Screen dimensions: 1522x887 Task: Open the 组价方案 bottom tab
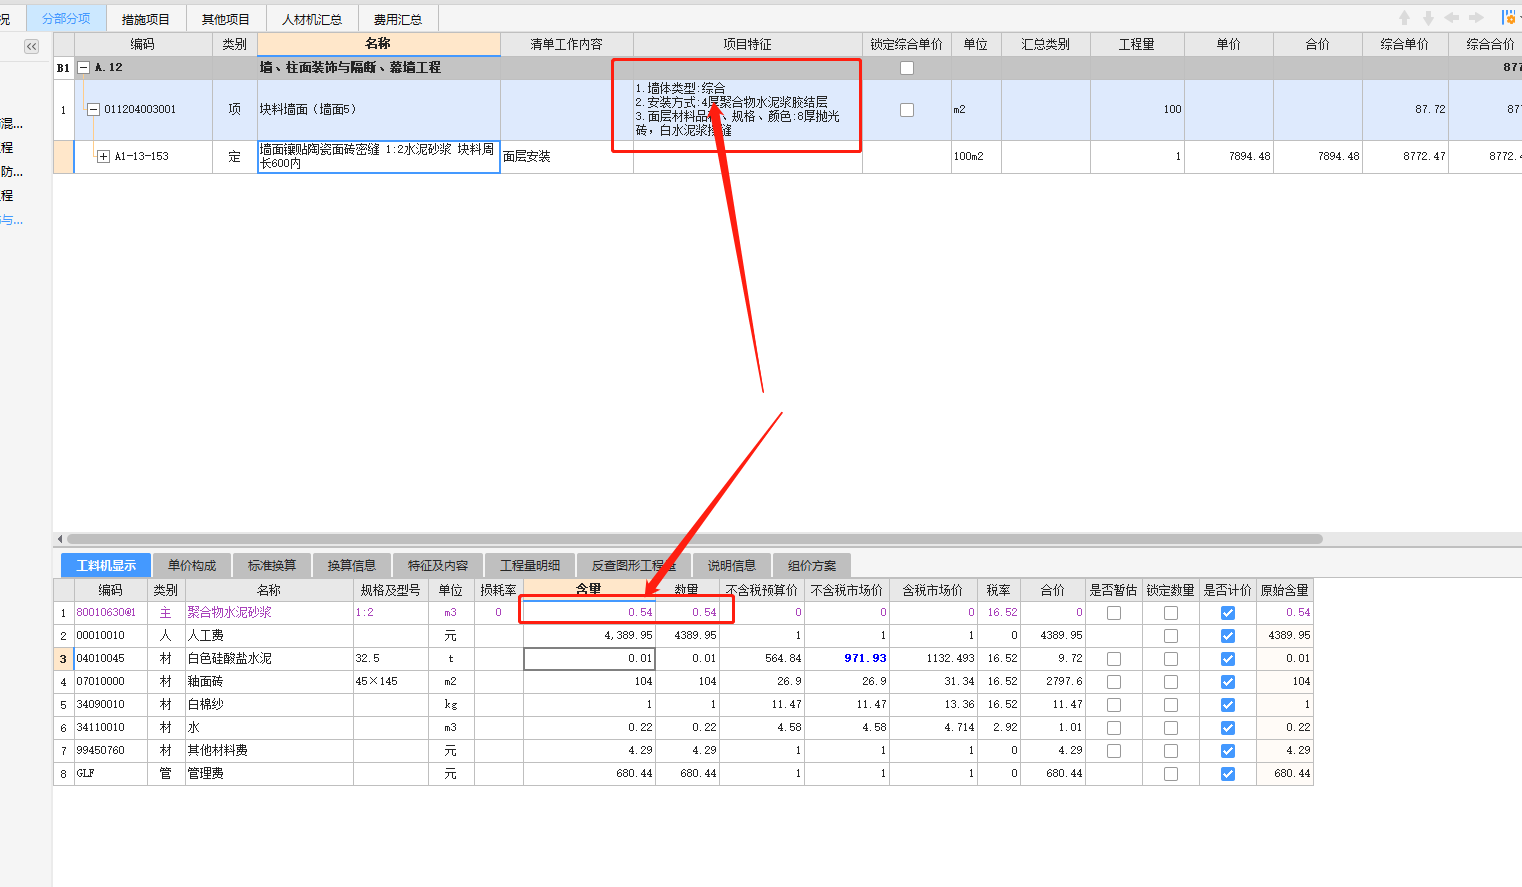click(x=812, y=566)
